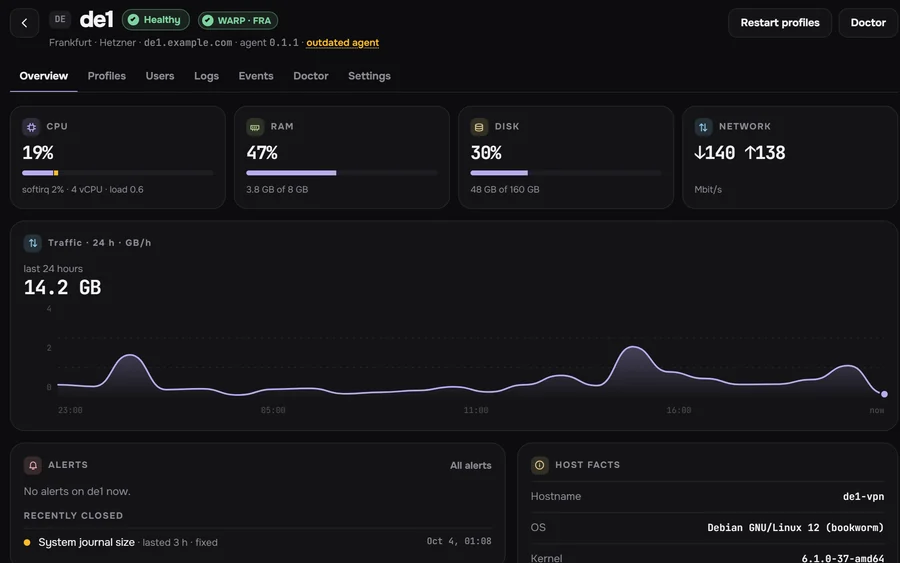Click the Host Facts info icon
Viewport: 900px width, 563px height.
[540, 465]
